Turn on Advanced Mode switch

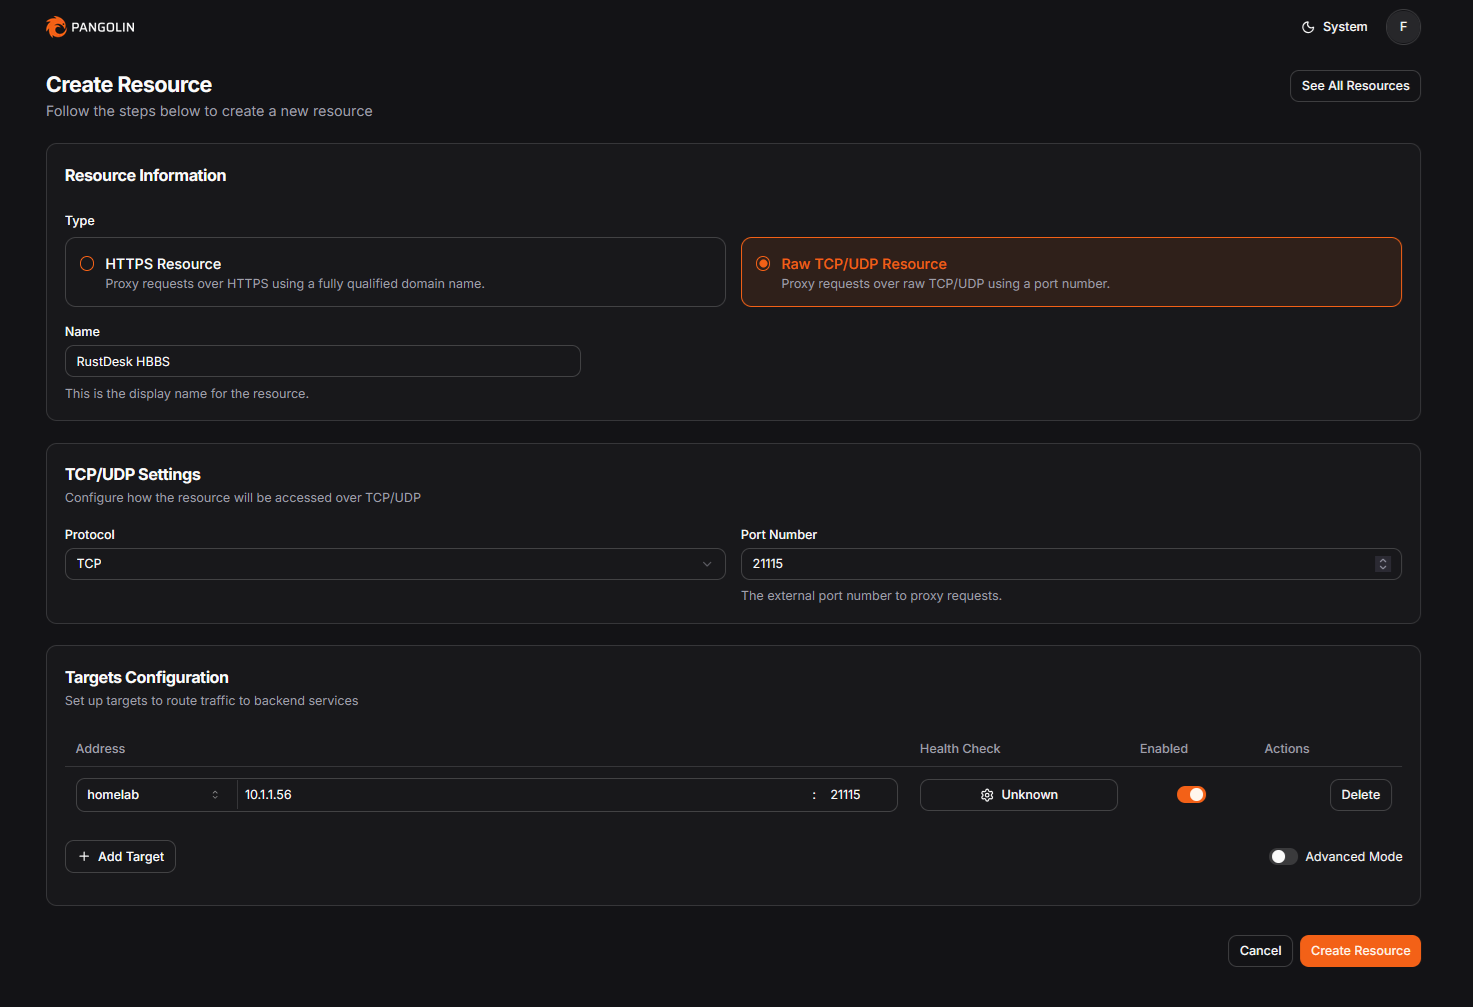click(1283, 857)
